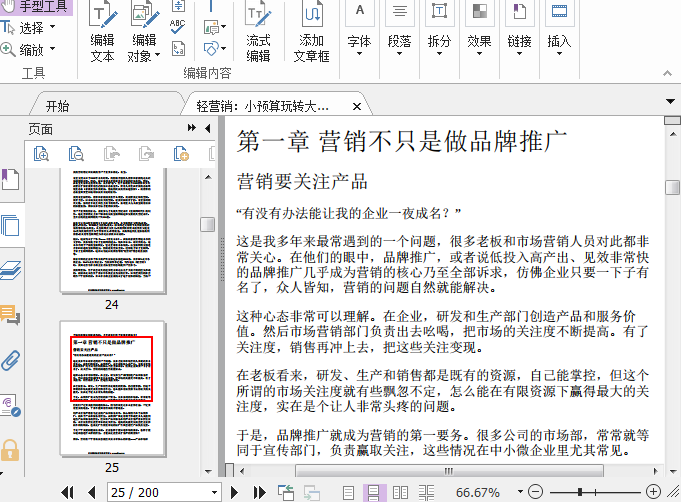
Task: Click the Add Article Box (添加文章框) tool
Action: click(311, 33)
